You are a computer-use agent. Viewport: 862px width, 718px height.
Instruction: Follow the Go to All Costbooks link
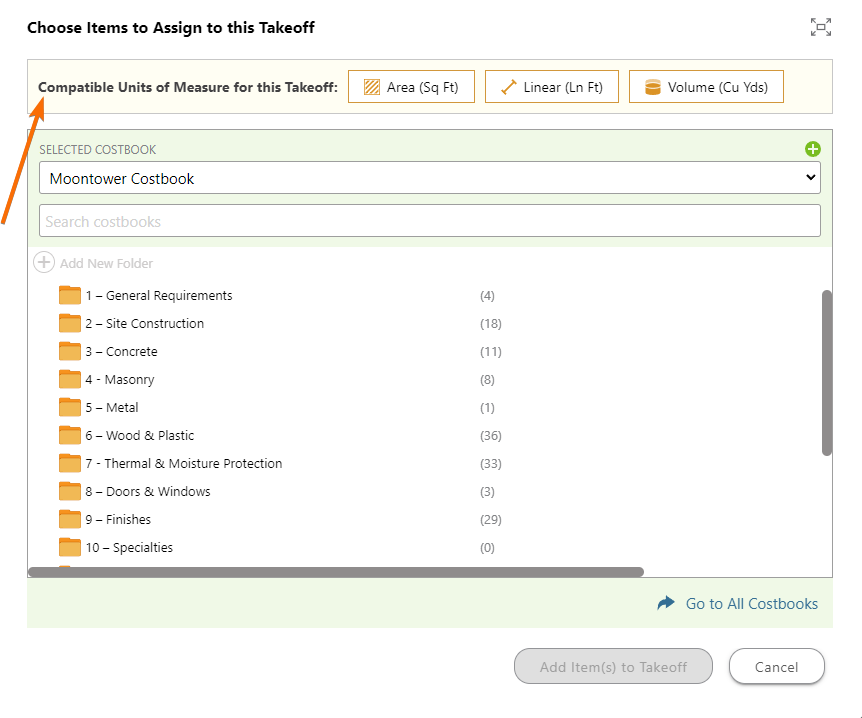[x=751, y=604]
